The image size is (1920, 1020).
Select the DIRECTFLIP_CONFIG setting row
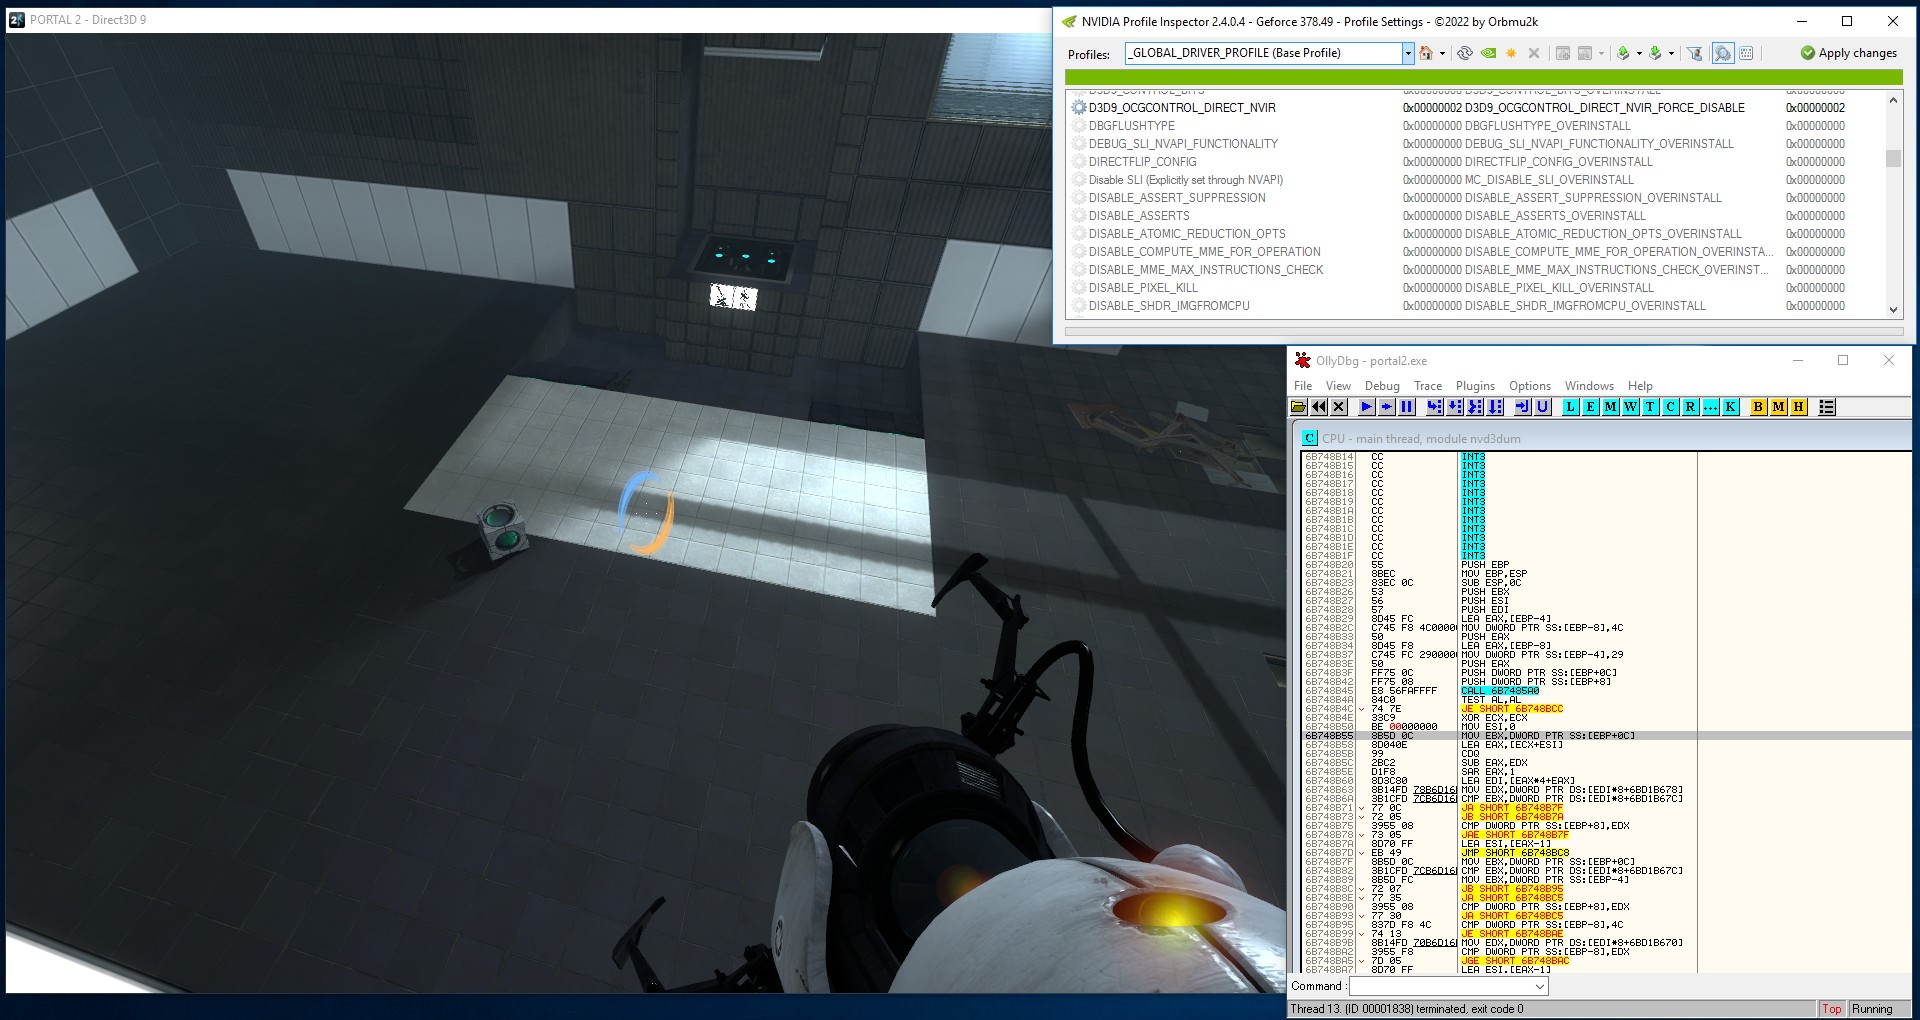[1476, 162]
